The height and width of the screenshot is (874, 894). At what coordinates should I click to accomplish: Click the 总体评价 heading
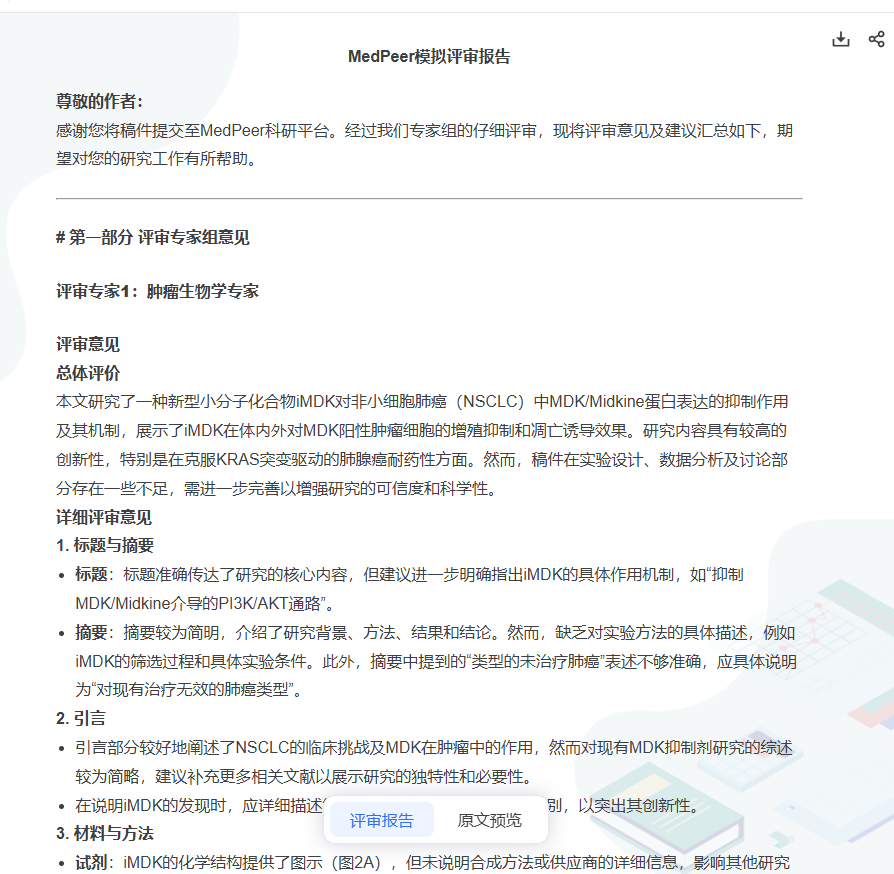(x=88, y=373)
